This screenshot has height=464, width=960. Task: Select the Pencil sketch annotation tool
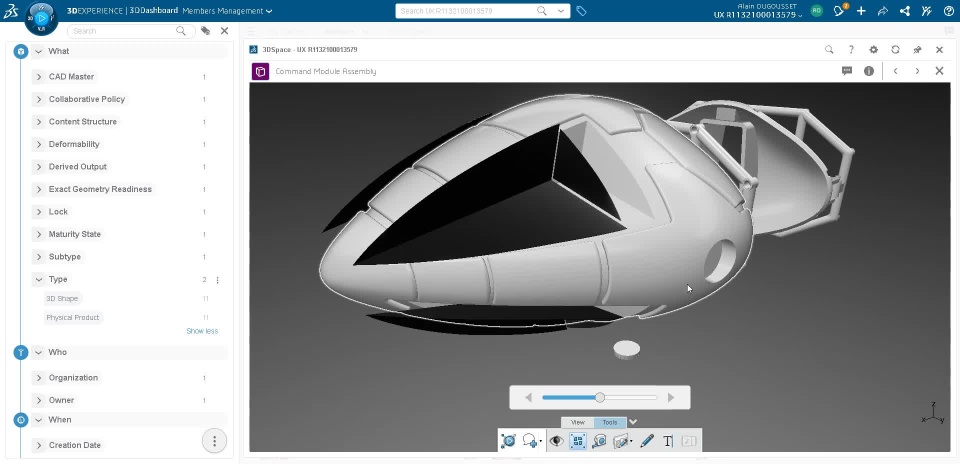pos(647,441)
